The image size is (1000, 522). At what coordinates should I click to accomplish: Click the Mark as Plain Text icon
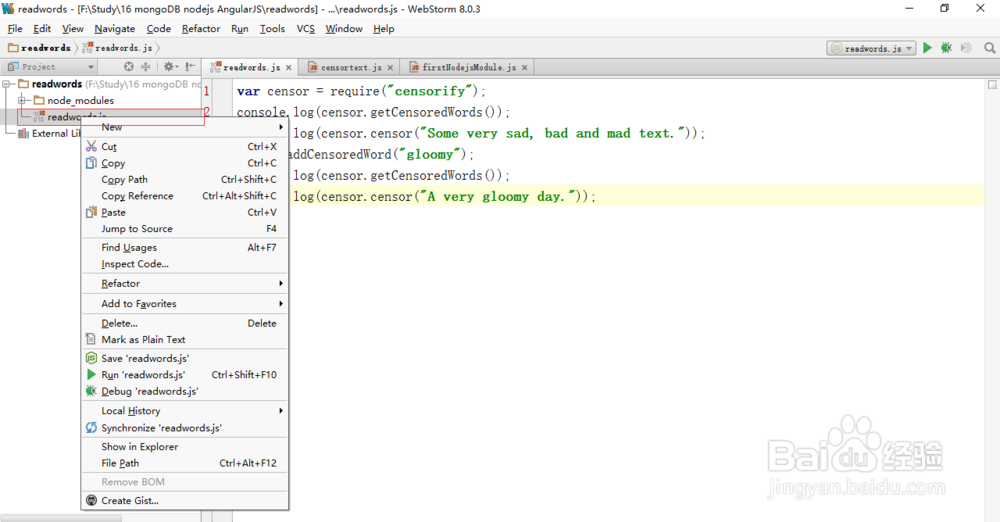(91, 339)
